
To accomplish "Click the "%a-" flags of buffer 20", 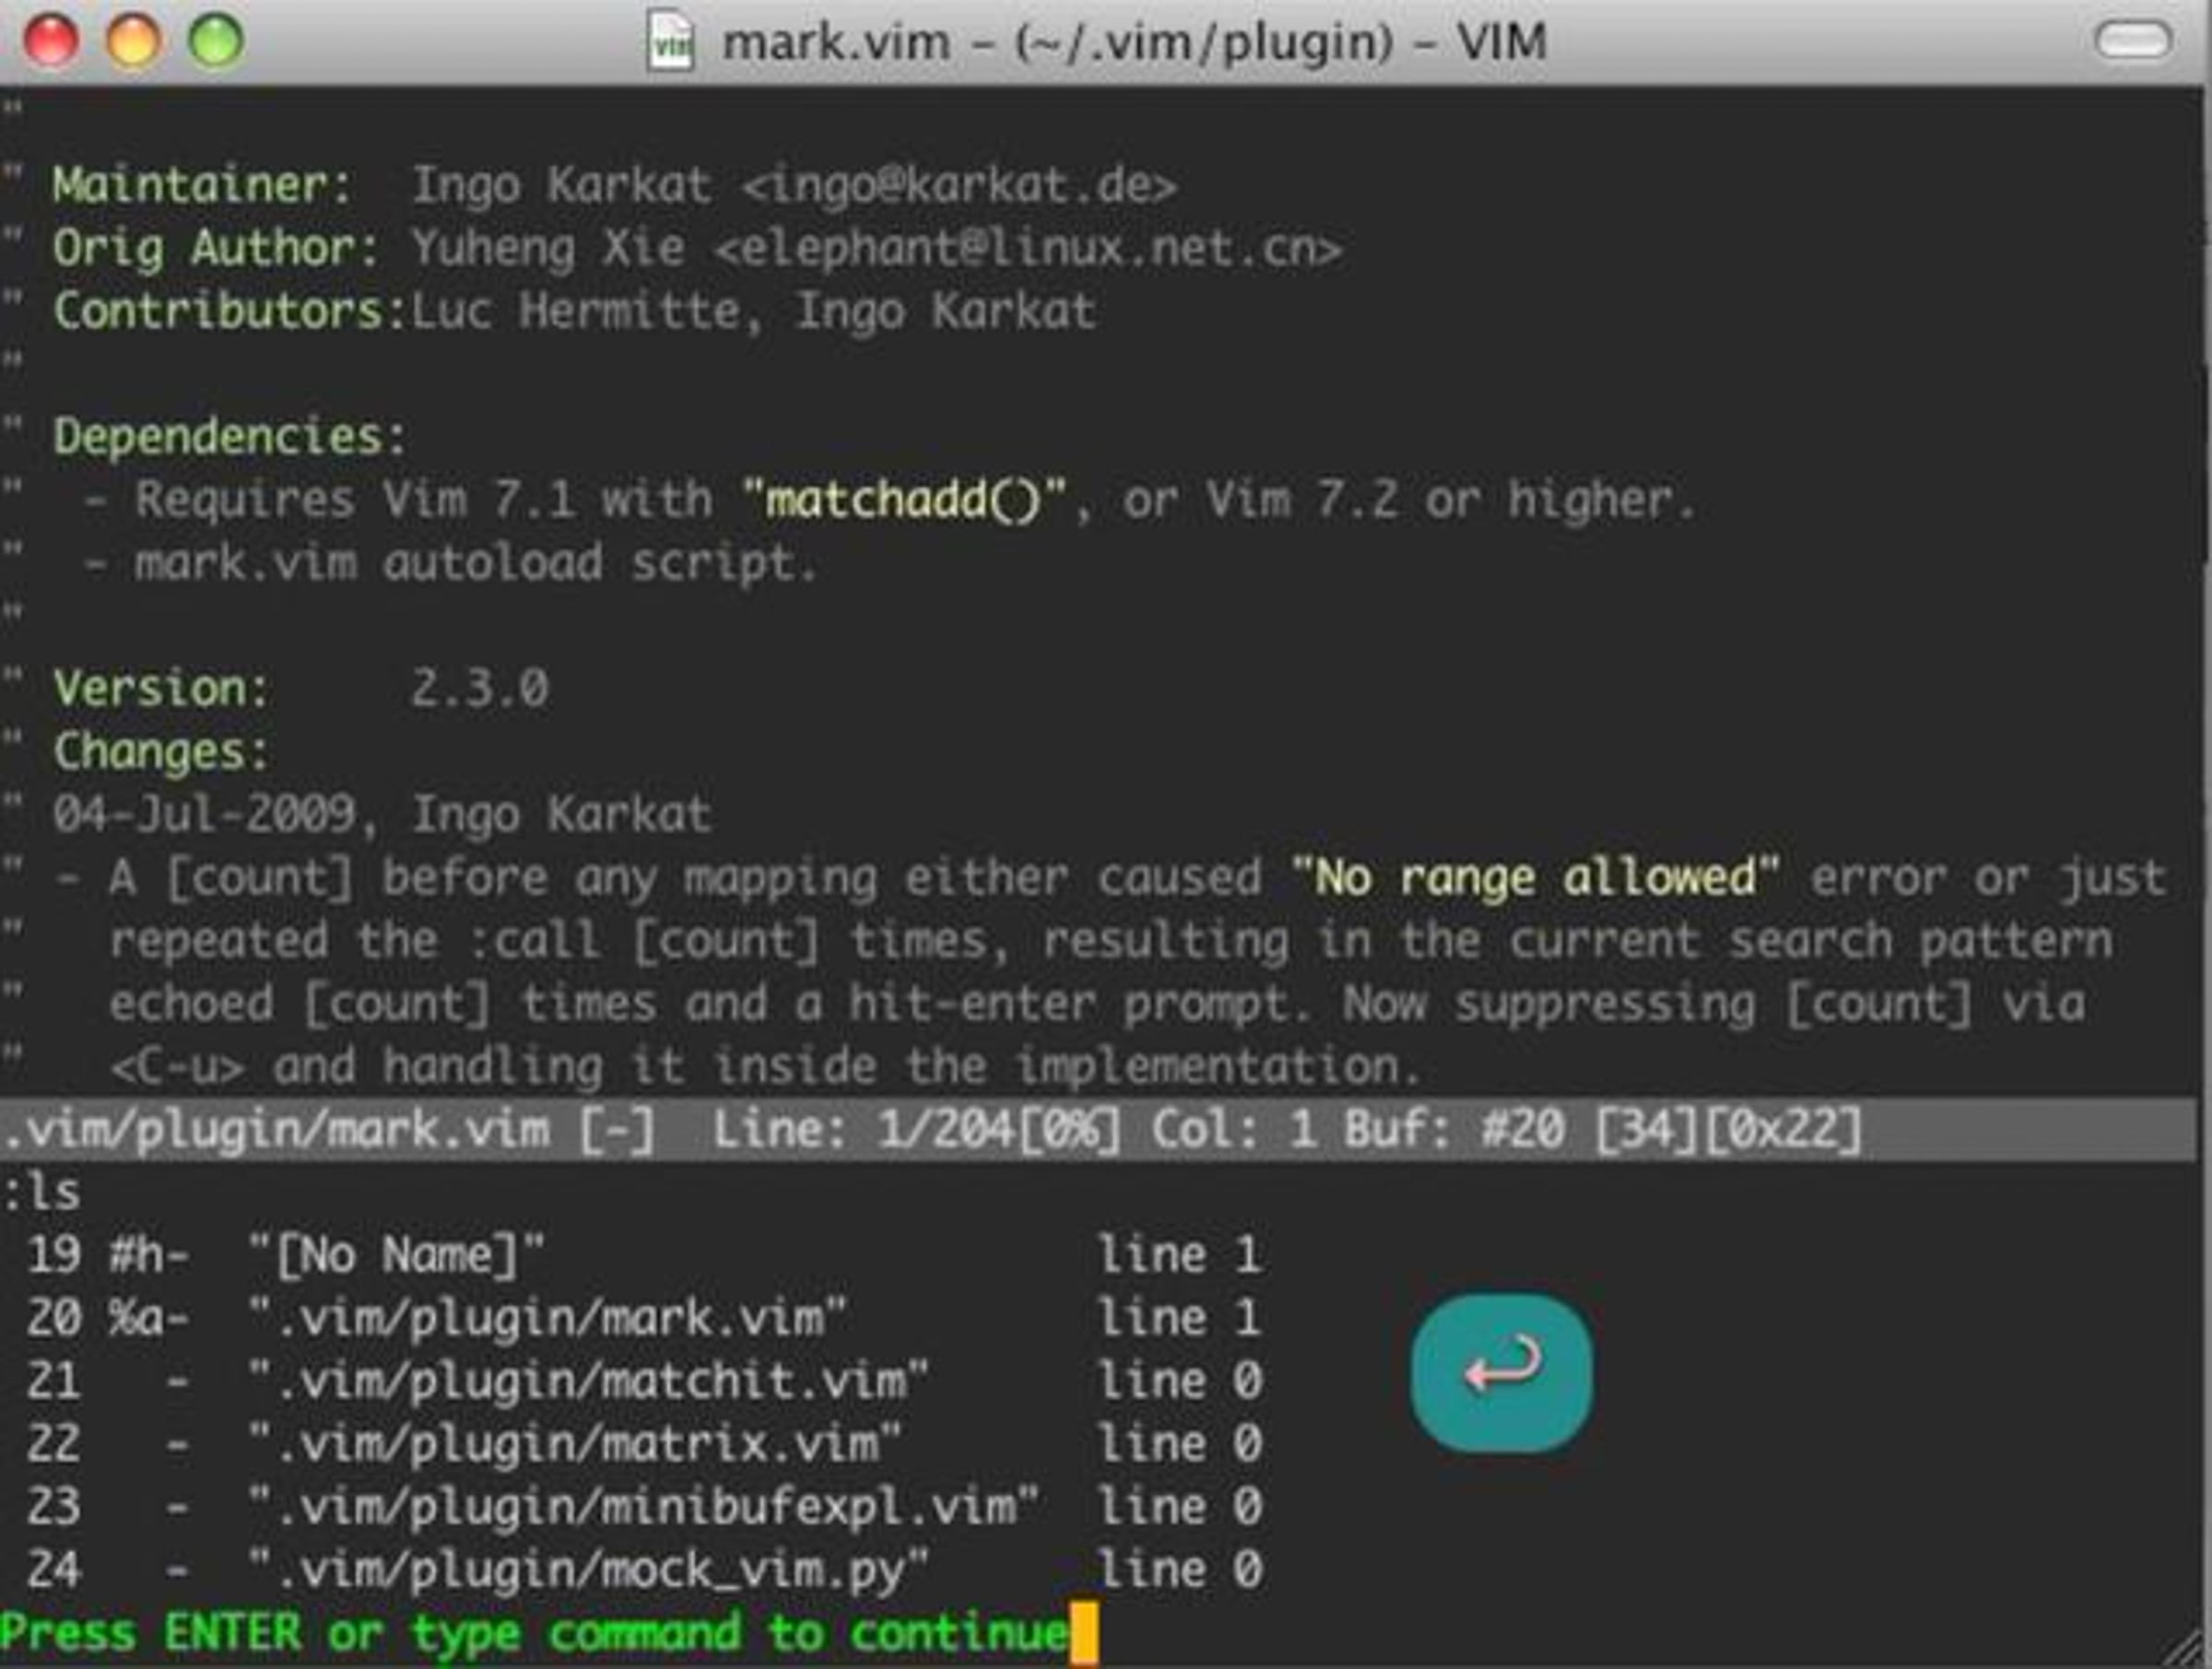I will click(148, 1318).
